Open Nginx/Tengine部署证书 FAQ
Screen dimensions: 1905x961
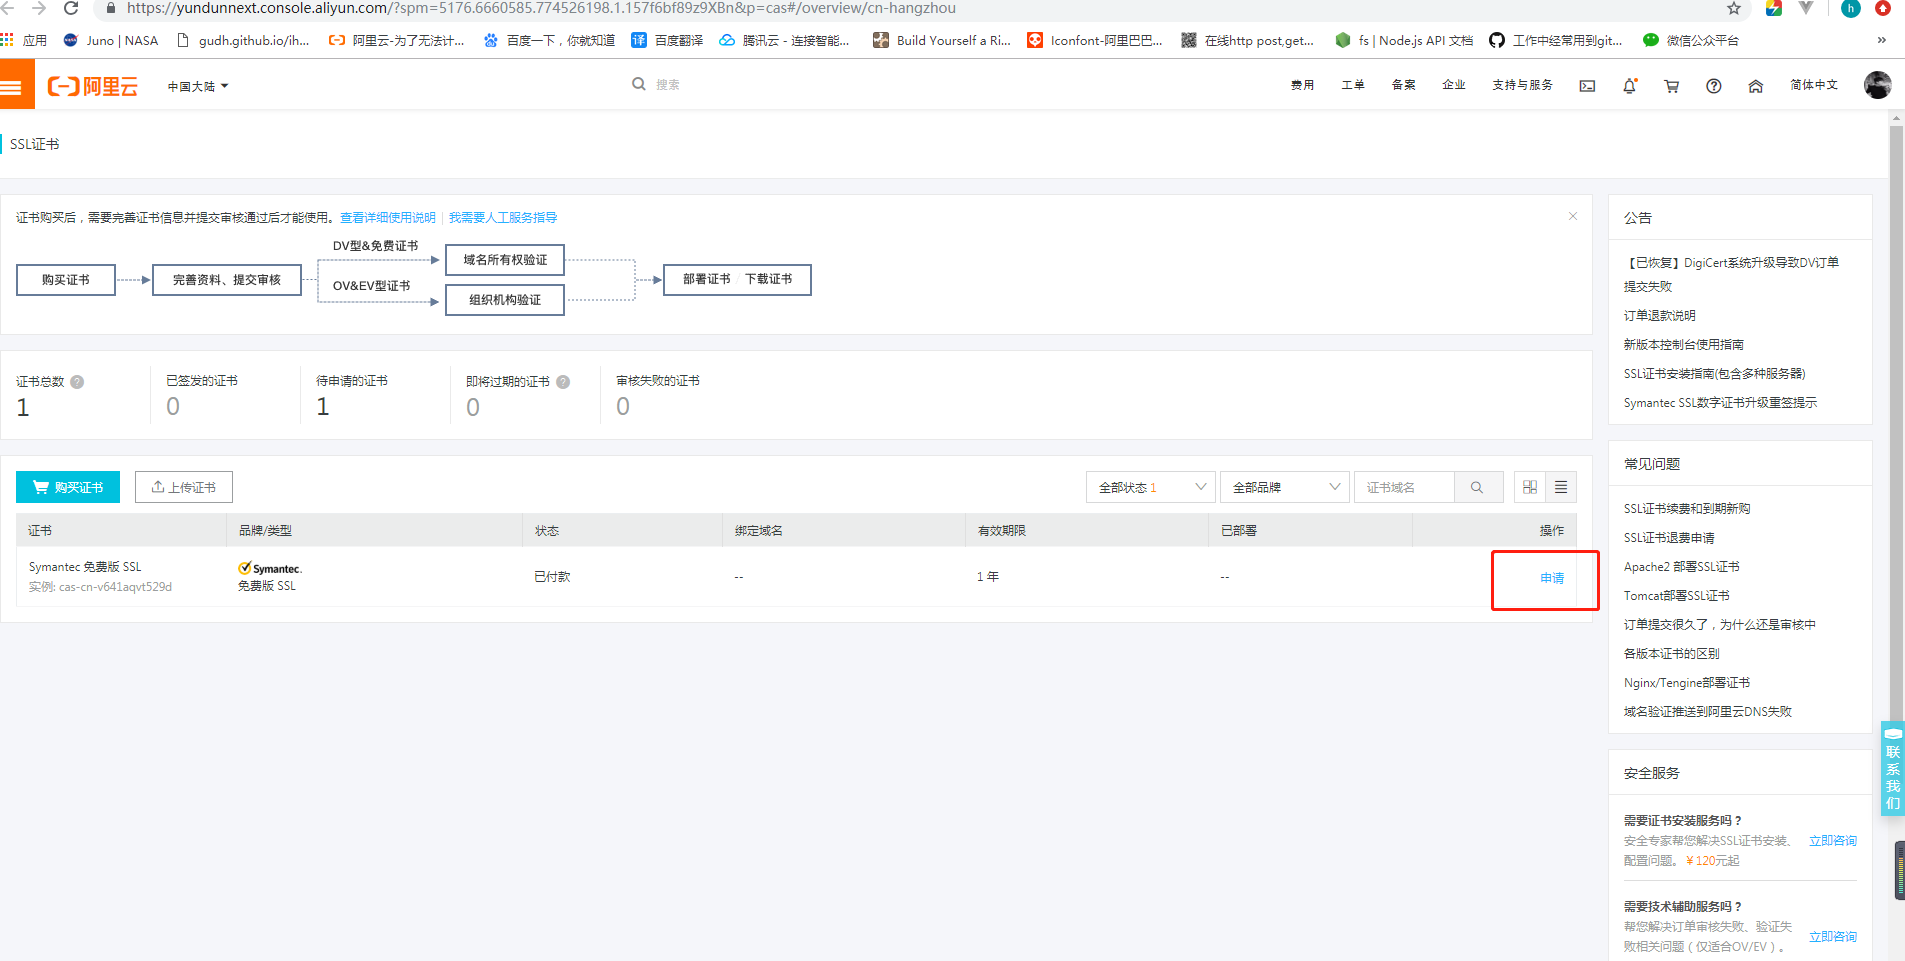pyautogui.click(x=1686, y=683)
